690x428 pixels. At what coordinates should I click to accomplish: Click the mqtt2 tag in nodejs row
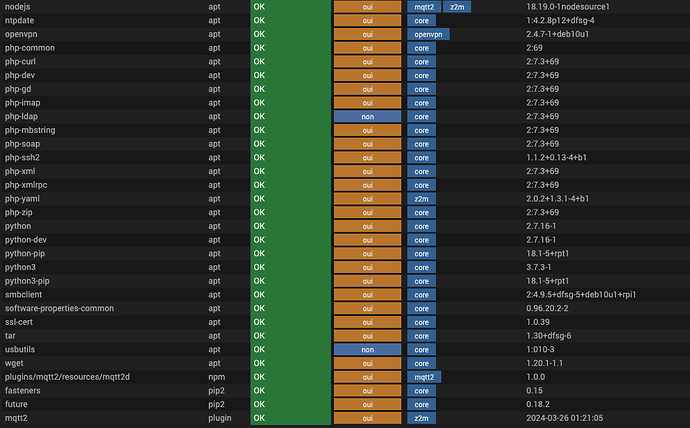[x=424, y=7]
